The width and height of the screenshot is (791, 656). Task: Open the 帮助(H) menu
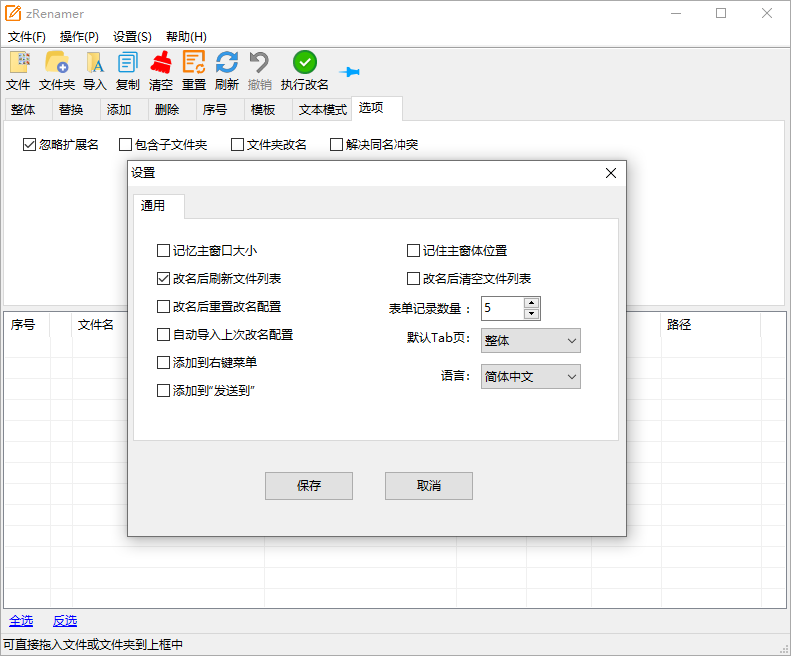coord(186,37)
